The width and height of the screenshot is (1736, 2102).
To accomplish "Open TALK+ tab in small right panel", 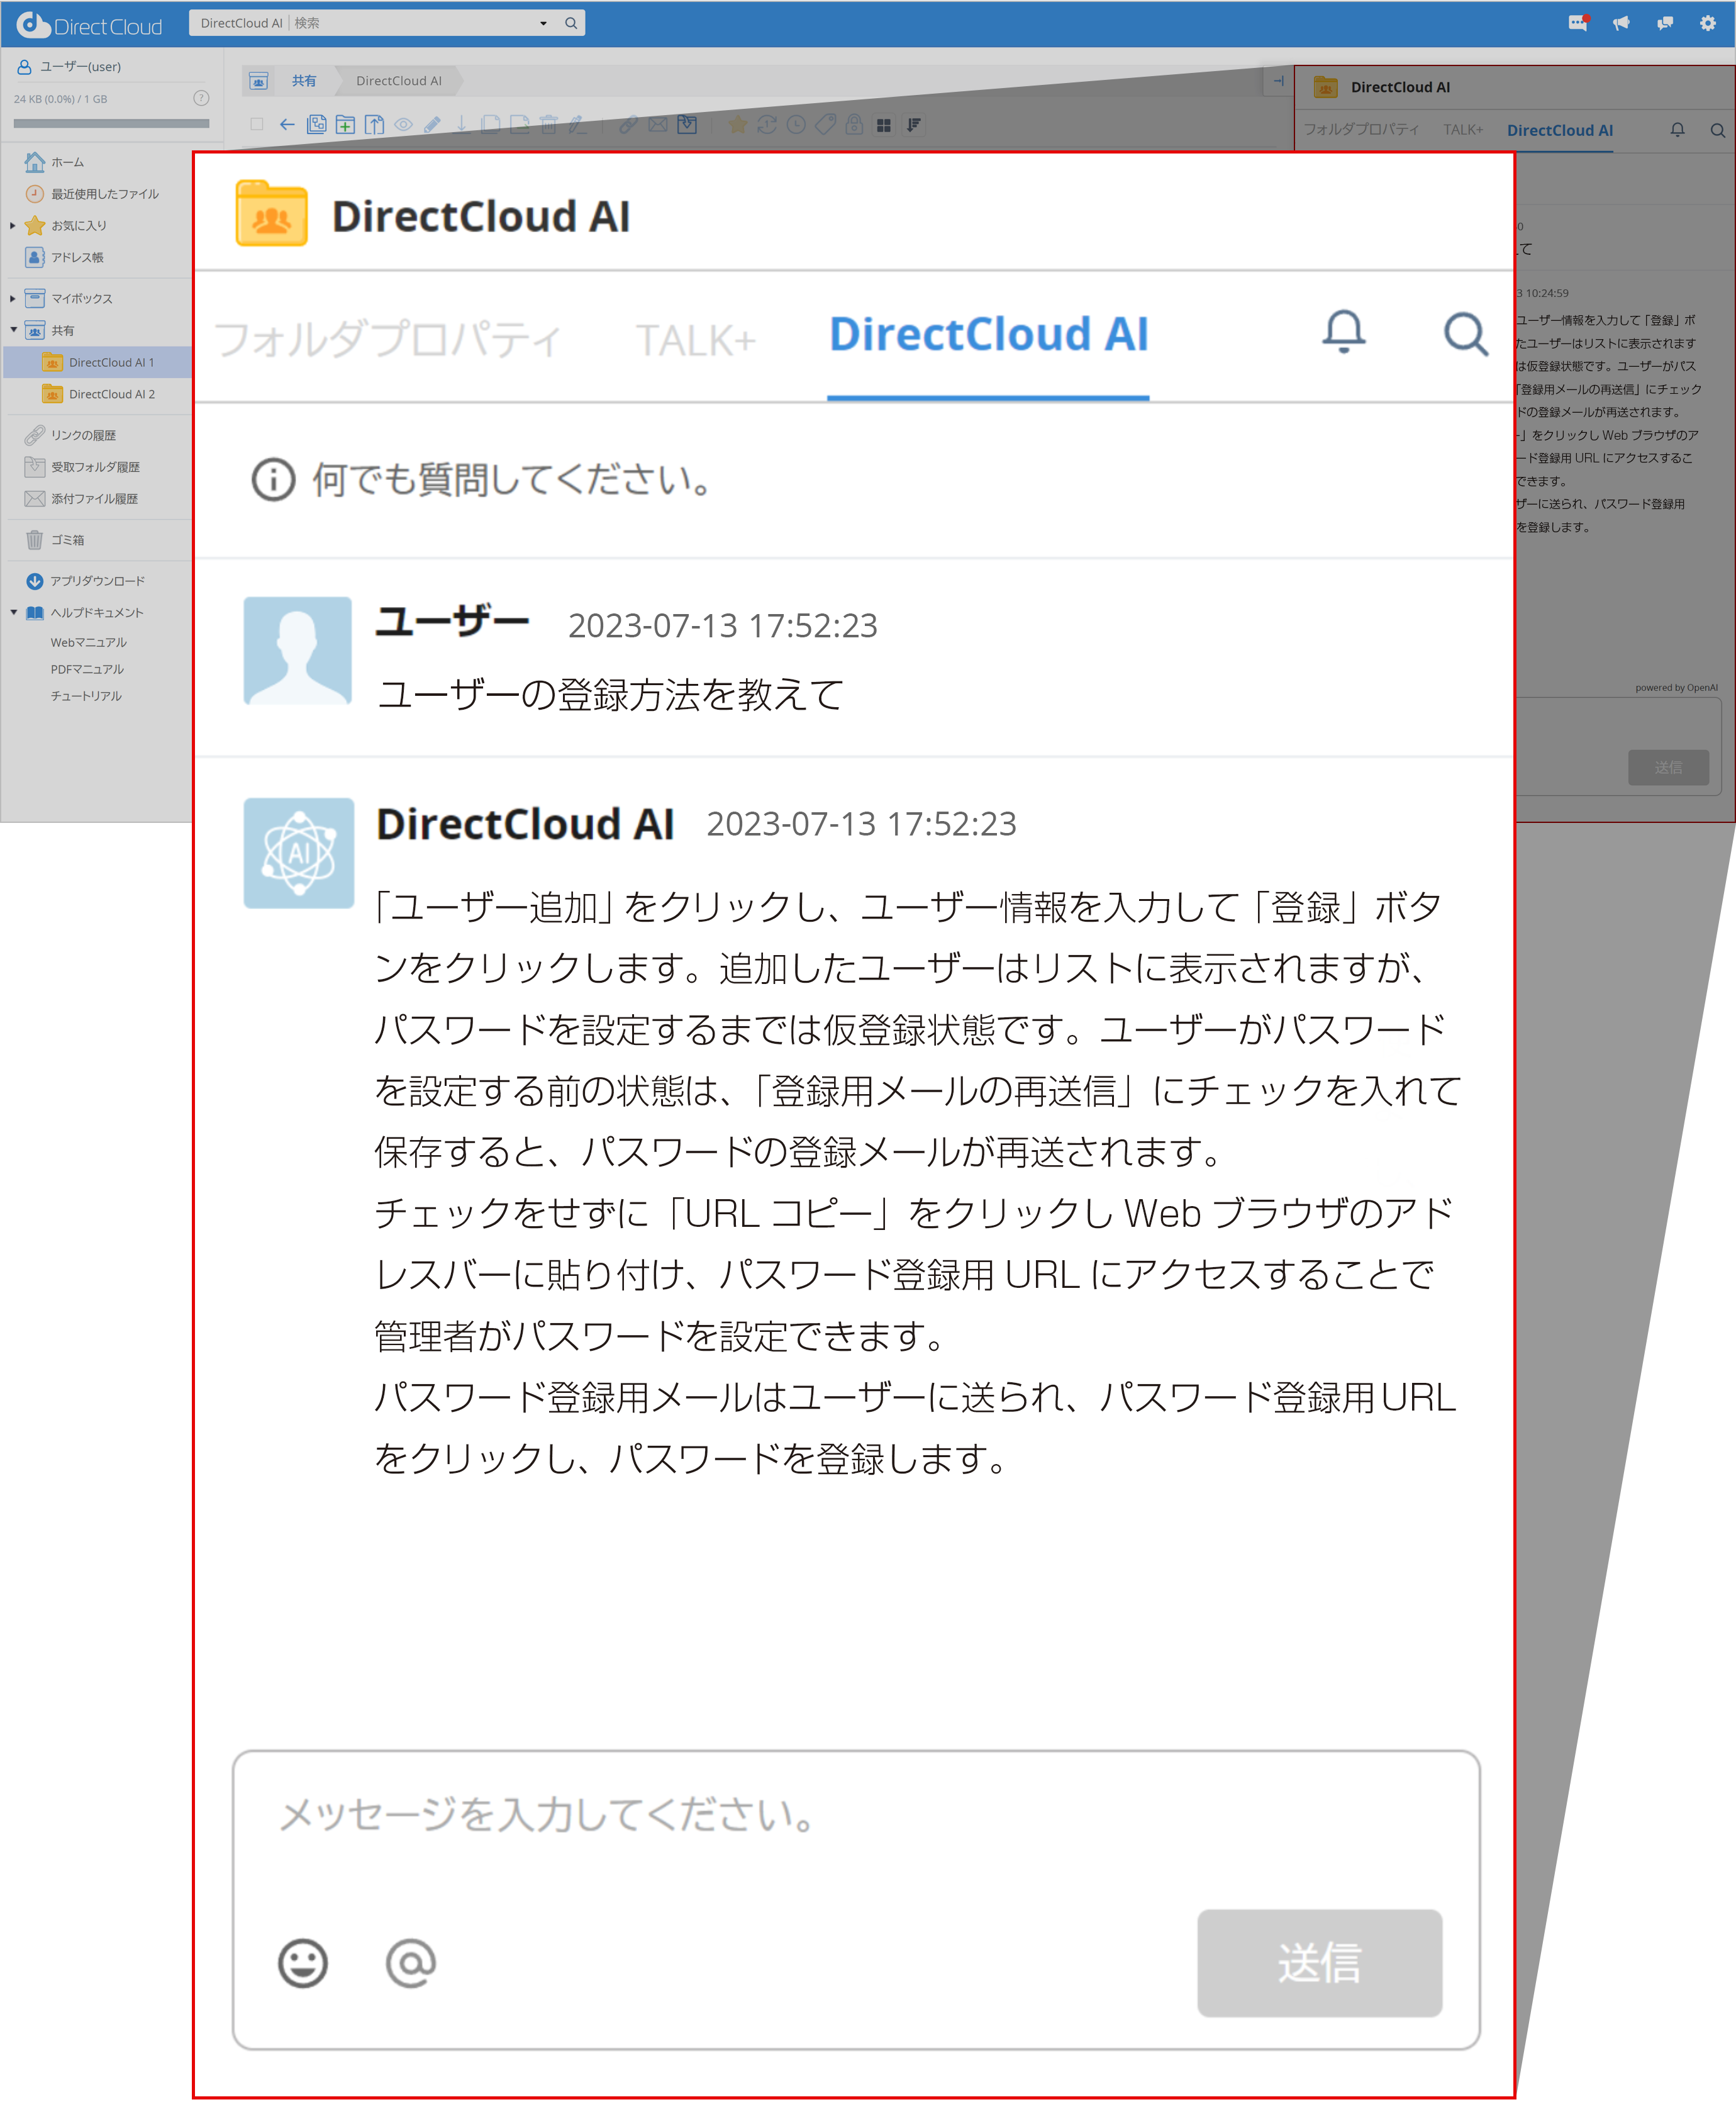I will click(x=1463, y=130).
